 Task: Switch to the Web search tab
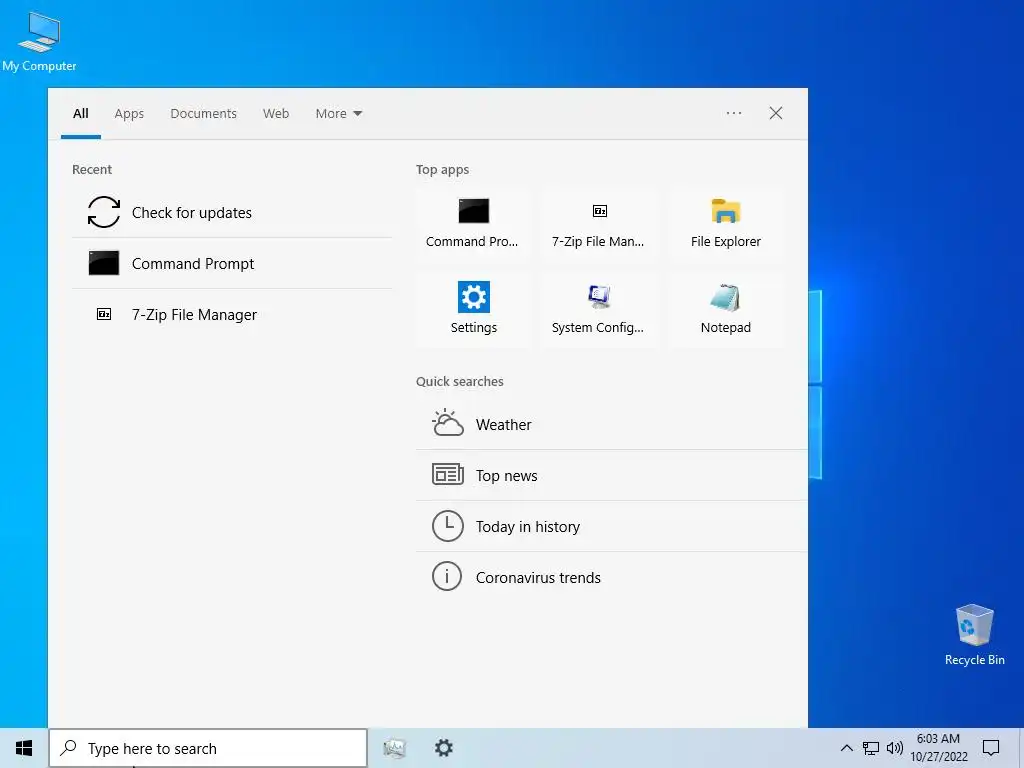pyautogui.click(x=276, y=114)
